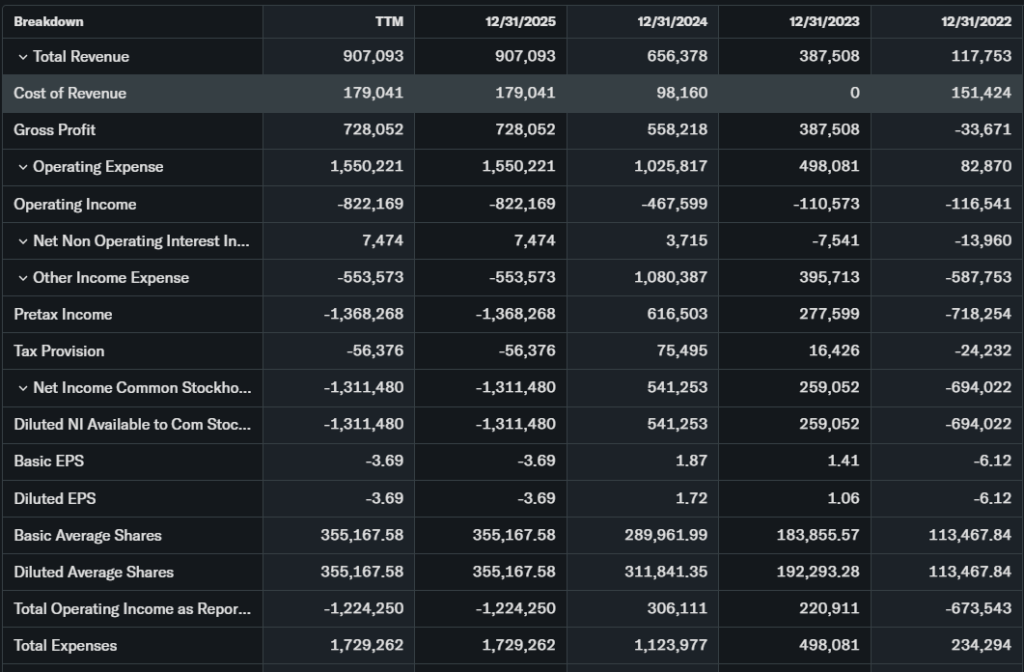Click the Diluted Average Shares row label
1024x672 pixels.
coord(94,572)
